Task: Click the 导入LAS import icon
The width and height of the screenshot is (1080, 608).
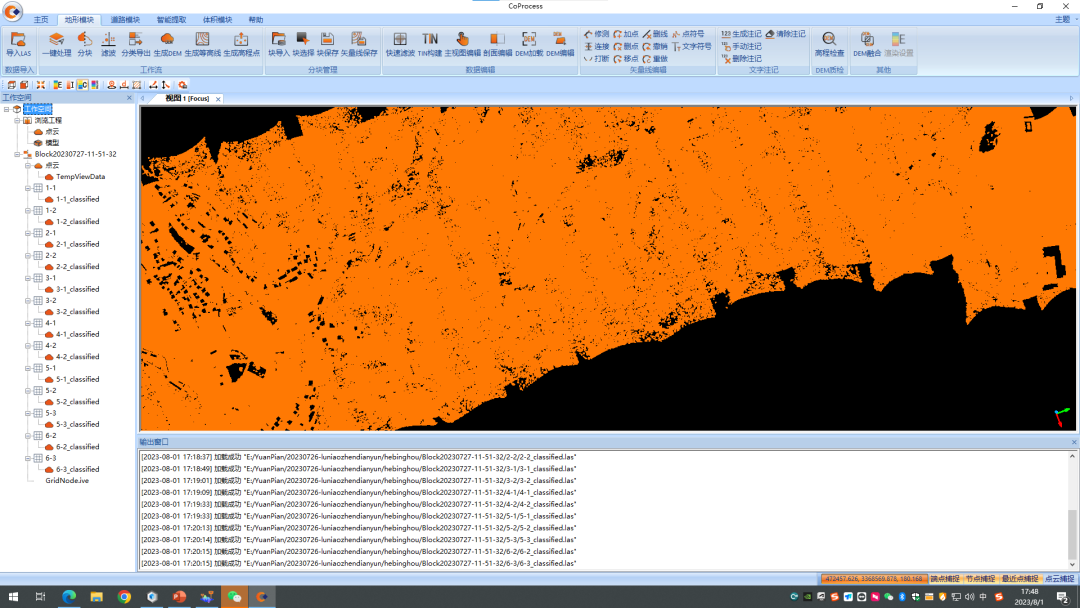Action: 19,44
